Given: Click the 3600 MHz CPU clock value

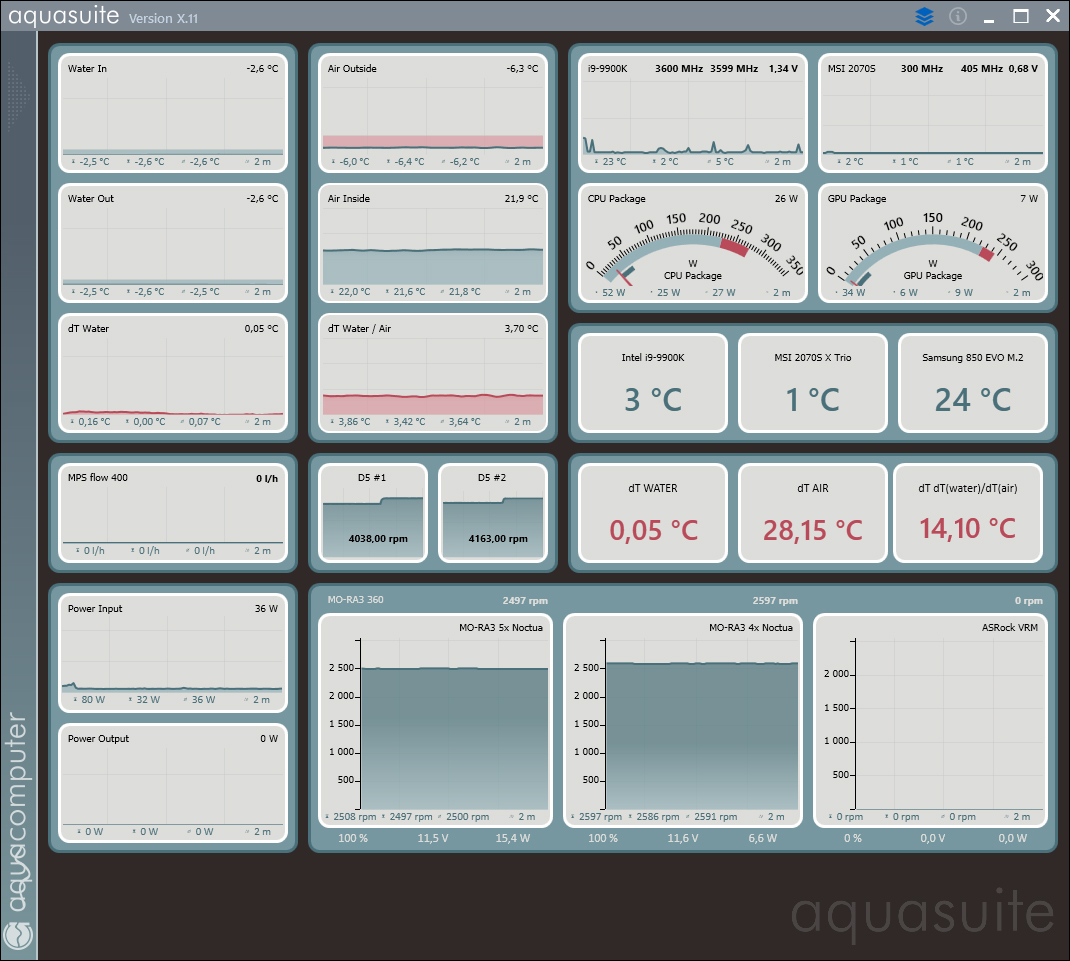Looking at the screenshot, I should tap(678, 68).
